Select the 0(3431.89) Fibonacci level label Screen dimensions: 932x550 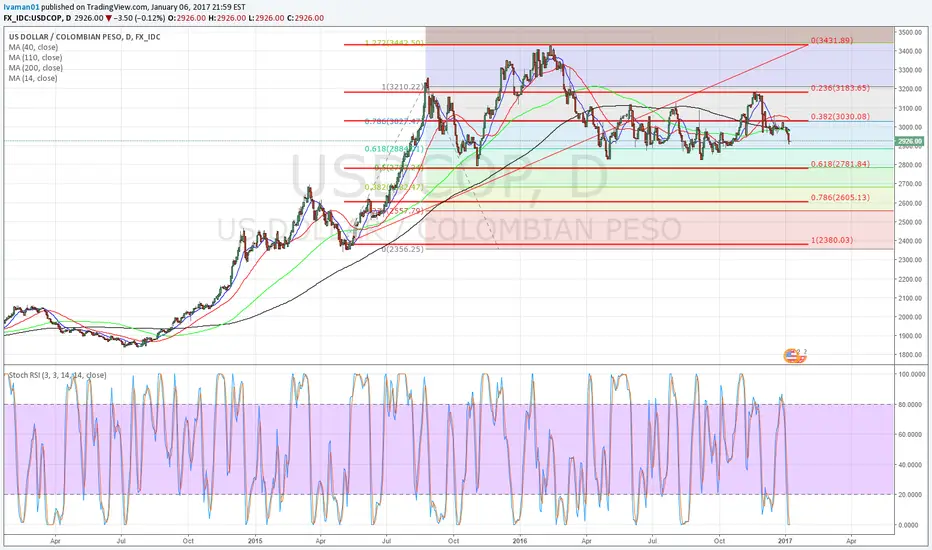pos(832,40)
